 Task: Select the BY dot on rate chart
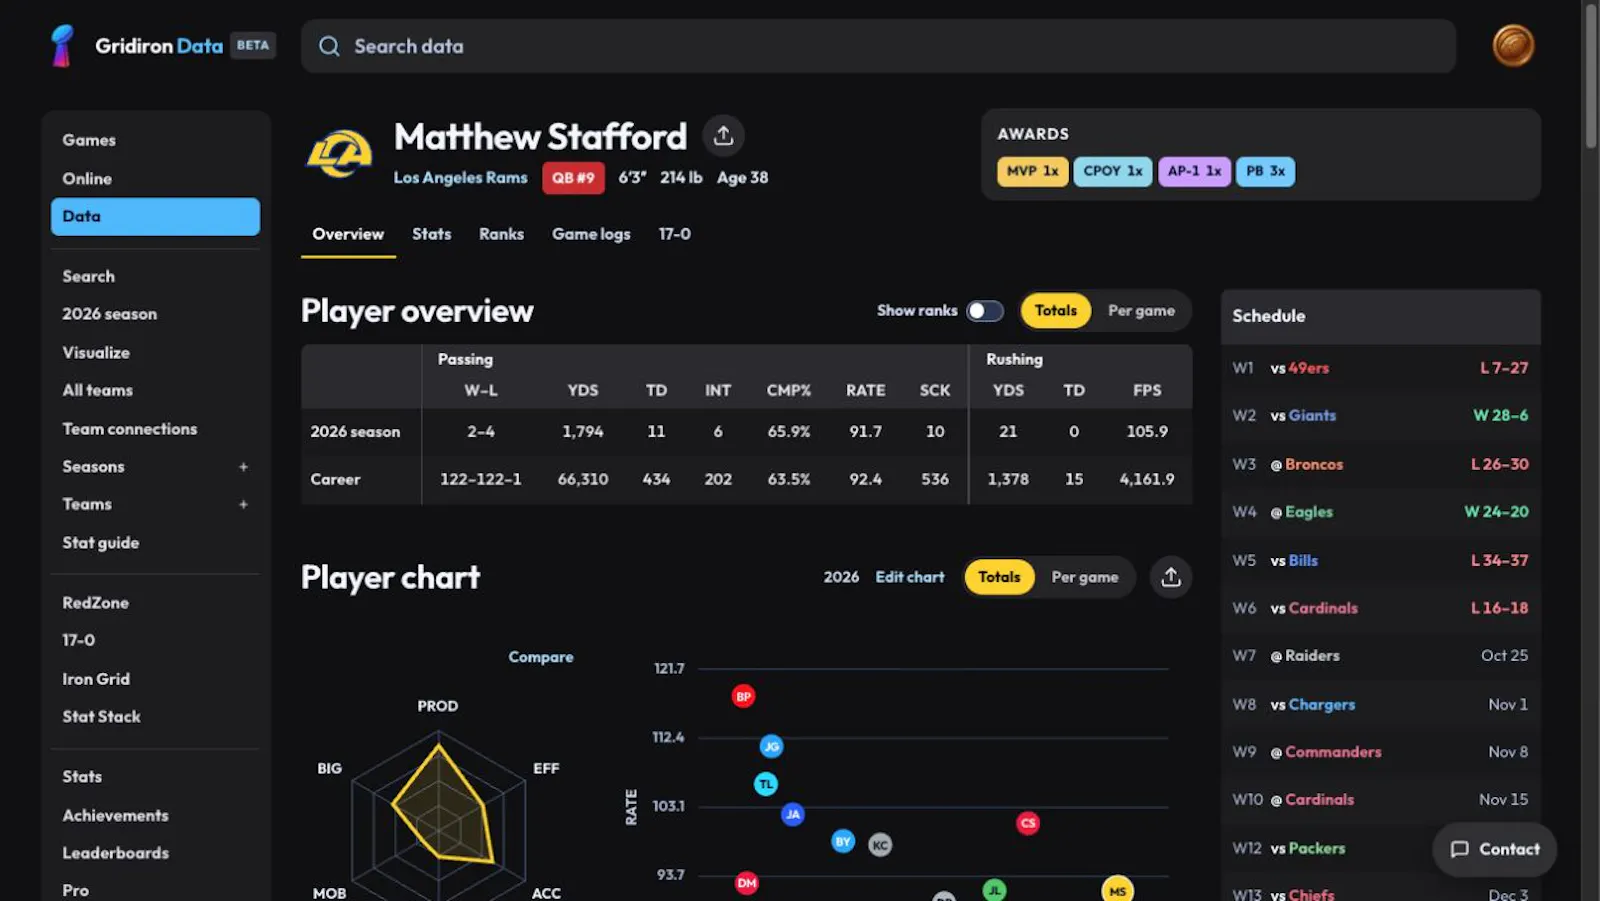pyautogui.click(x=843, y=842)
